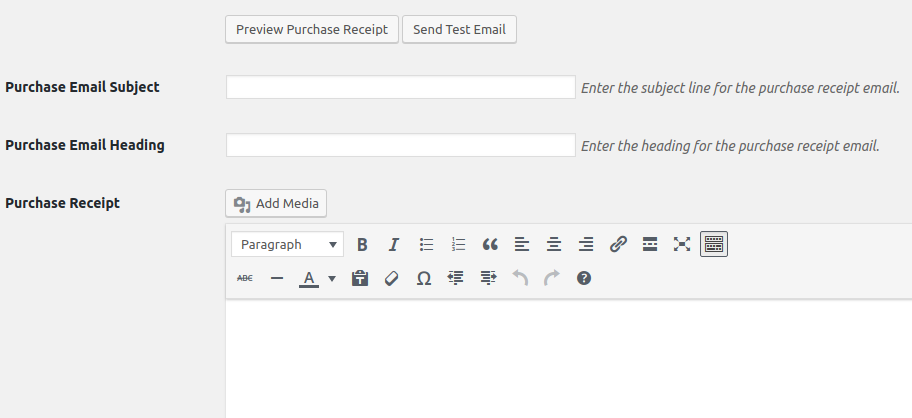Insert Read More tag
This screenshot has width=912, height=418.
pyautogui.click(x=650, y=244)
